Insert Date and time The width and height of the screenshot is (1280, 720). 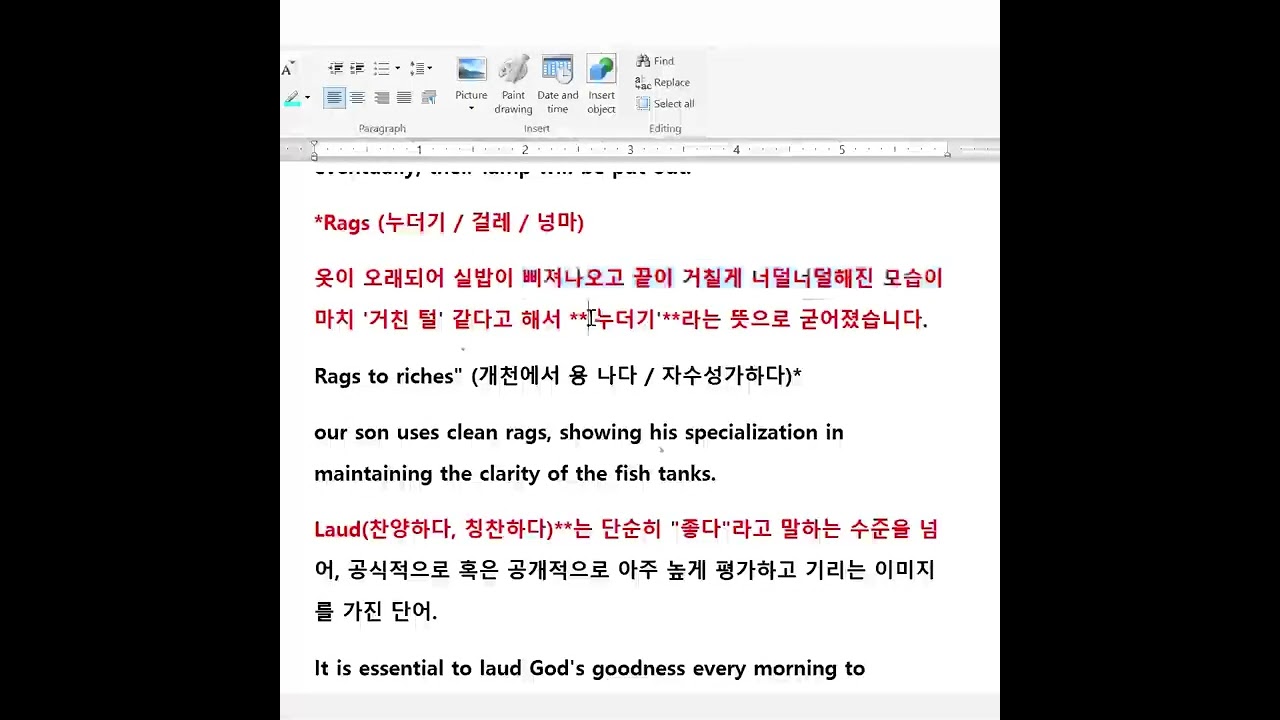point(558,86)
